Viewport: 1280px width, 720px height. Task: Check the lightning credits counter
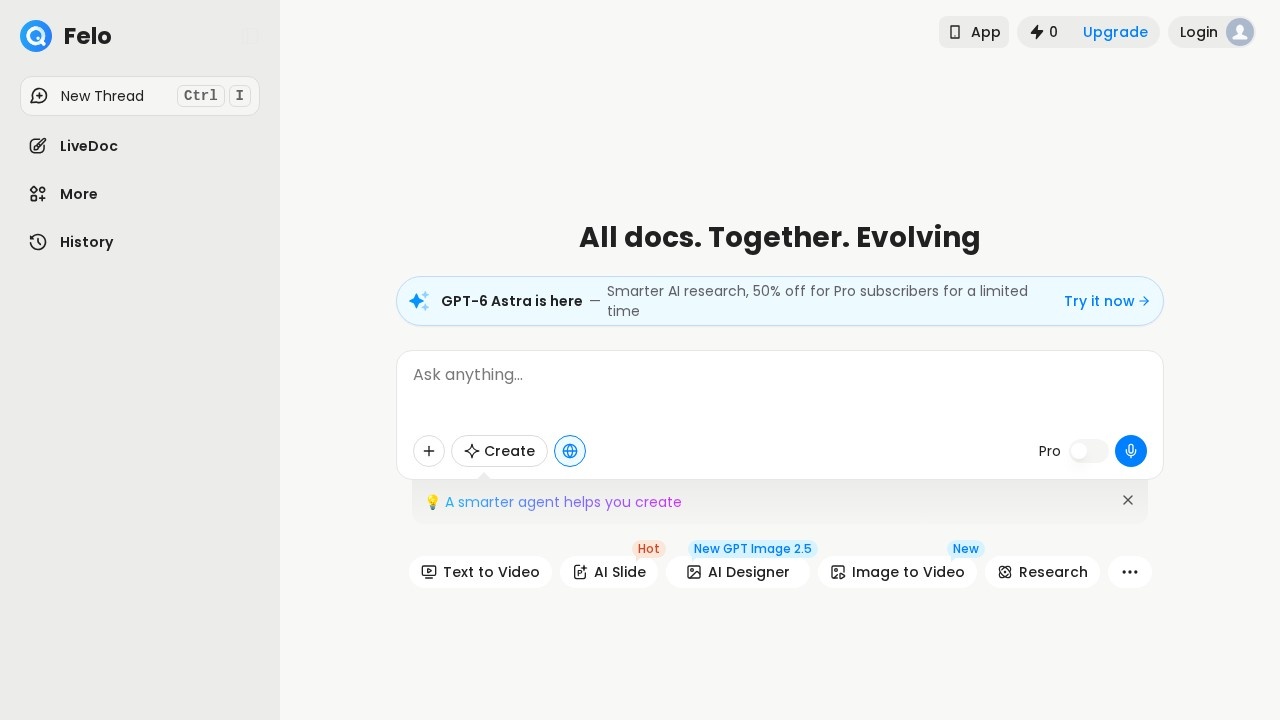click(x=1044, y=32)
